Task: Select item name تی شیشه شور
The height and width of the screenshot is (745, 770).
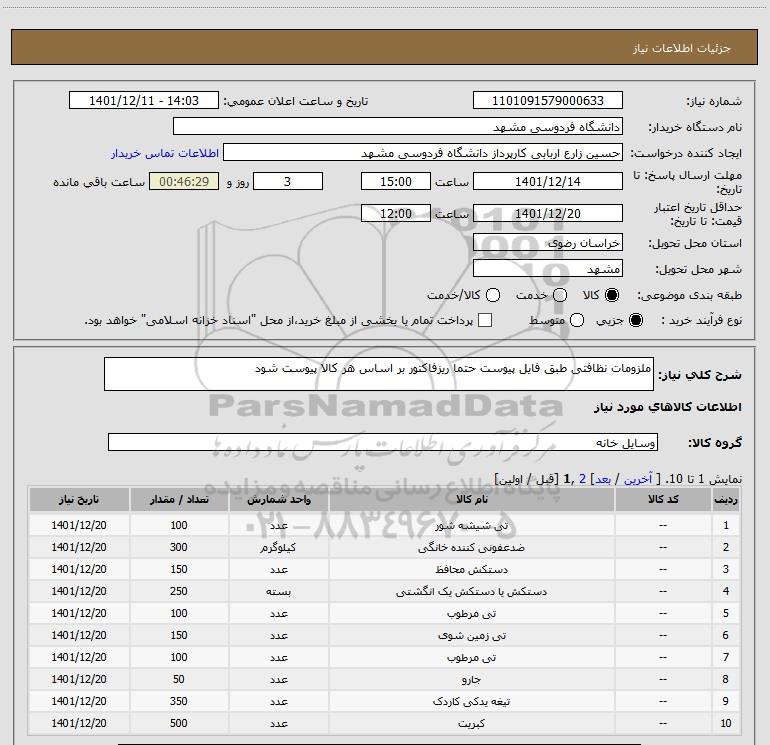Action: click(x=471, y=525)
